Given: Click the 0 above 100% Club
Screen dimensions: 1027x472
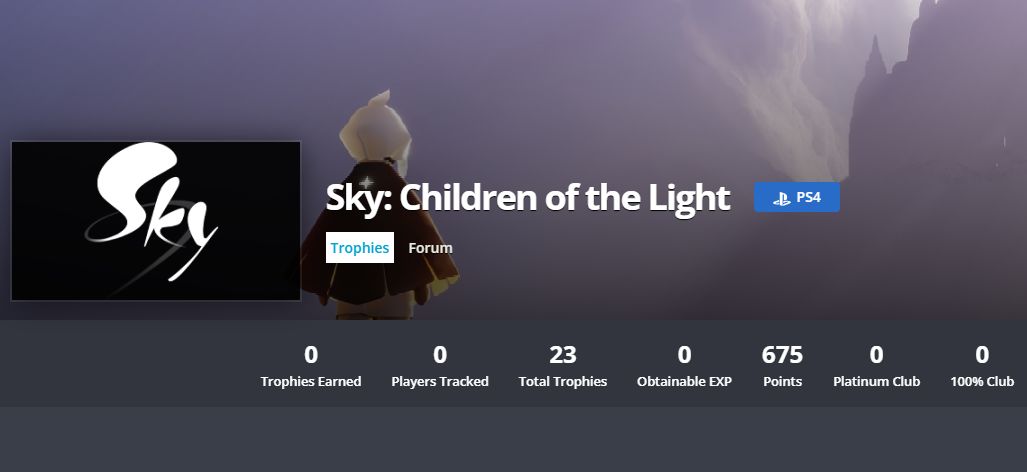Looking at the screenshot, I should [982, 354].
